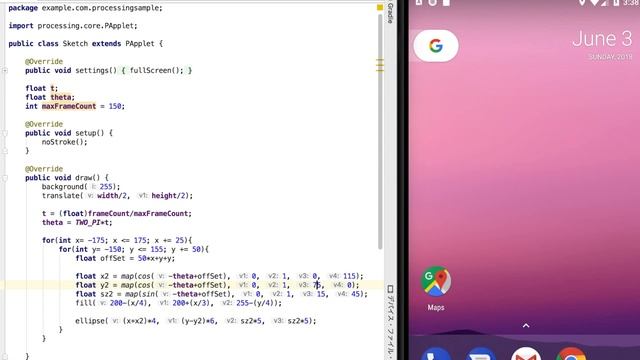Tap the battery status bar icon
Viewport: 640px width, 360px height.
616,3
